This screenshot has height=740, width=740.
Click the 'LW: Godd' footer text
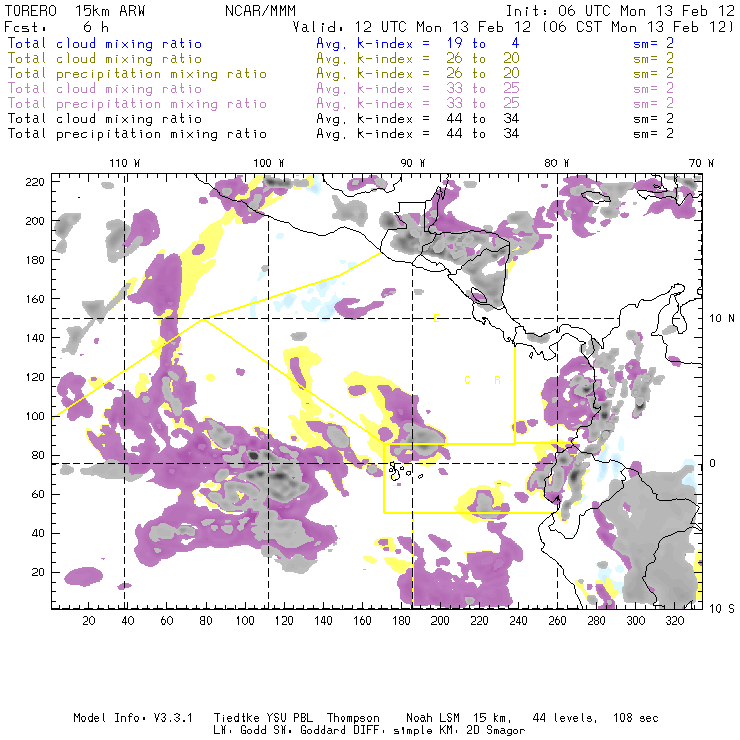[240, 731]
